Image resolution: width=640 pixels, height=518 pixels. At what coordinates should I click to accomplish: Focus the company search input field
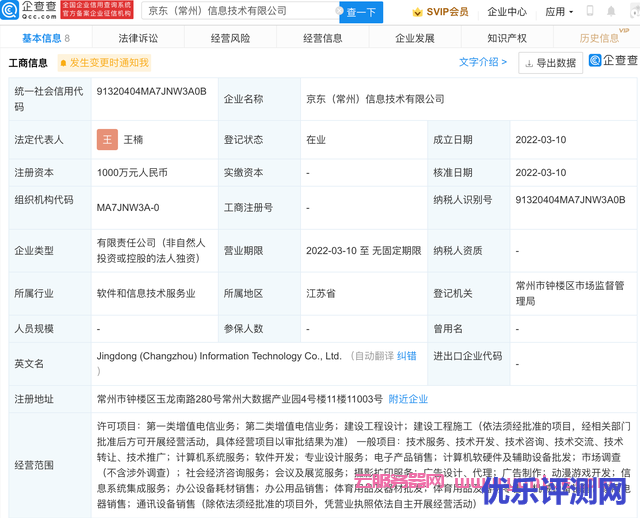tap(241, 11)
